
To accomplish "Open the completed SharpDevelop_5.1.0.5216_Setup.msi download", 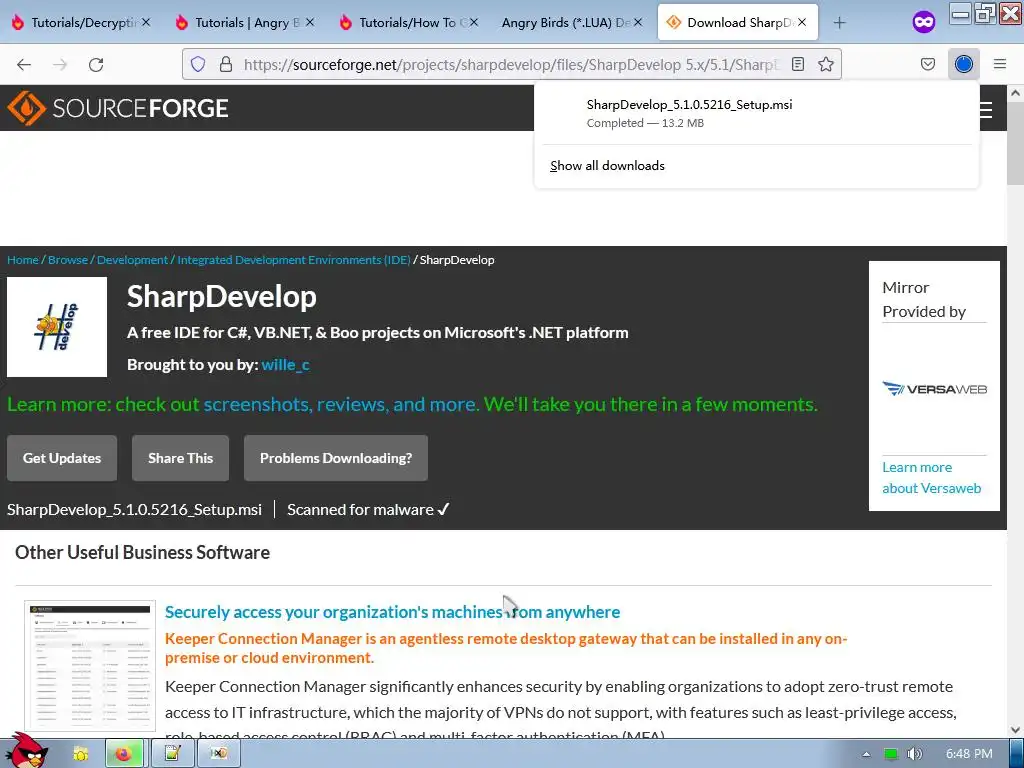I will coord(756,113).
